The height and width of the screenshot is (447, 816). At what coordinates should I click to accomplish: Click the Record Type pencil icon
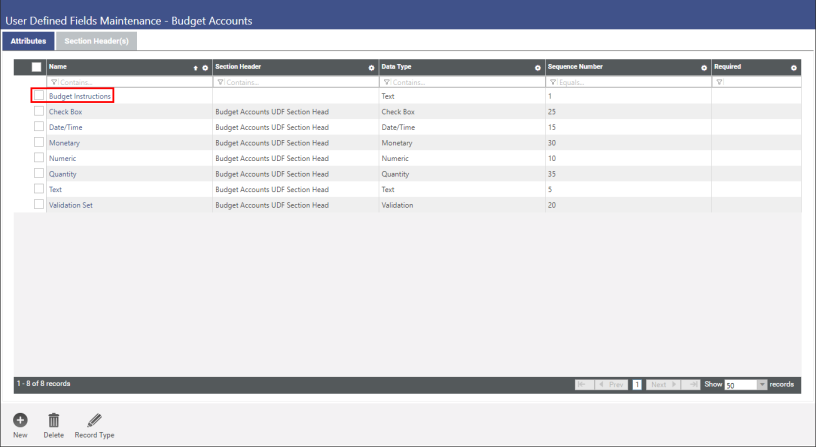(x=94, y=420)
